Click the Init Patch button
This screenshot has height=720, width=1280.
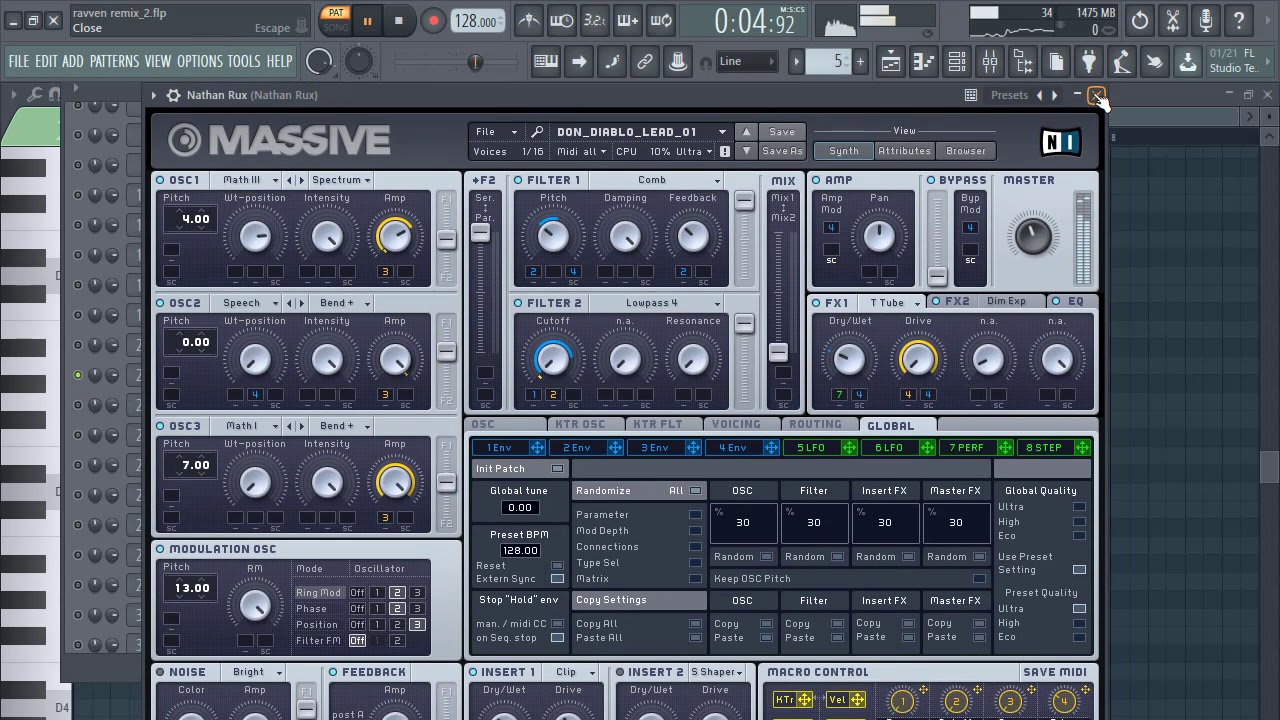[x=519, y=469]
